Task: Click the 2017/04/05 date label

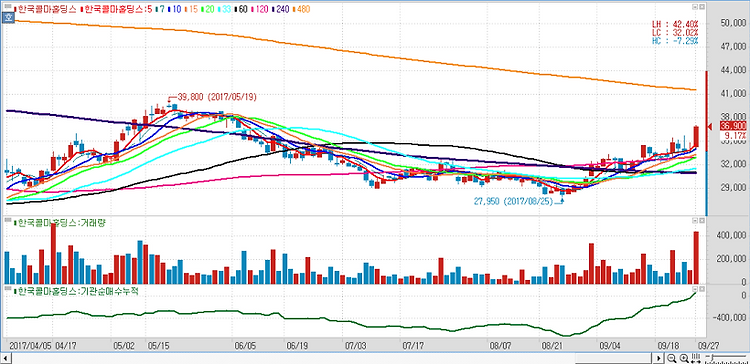Action: click(x=31, y=345)
